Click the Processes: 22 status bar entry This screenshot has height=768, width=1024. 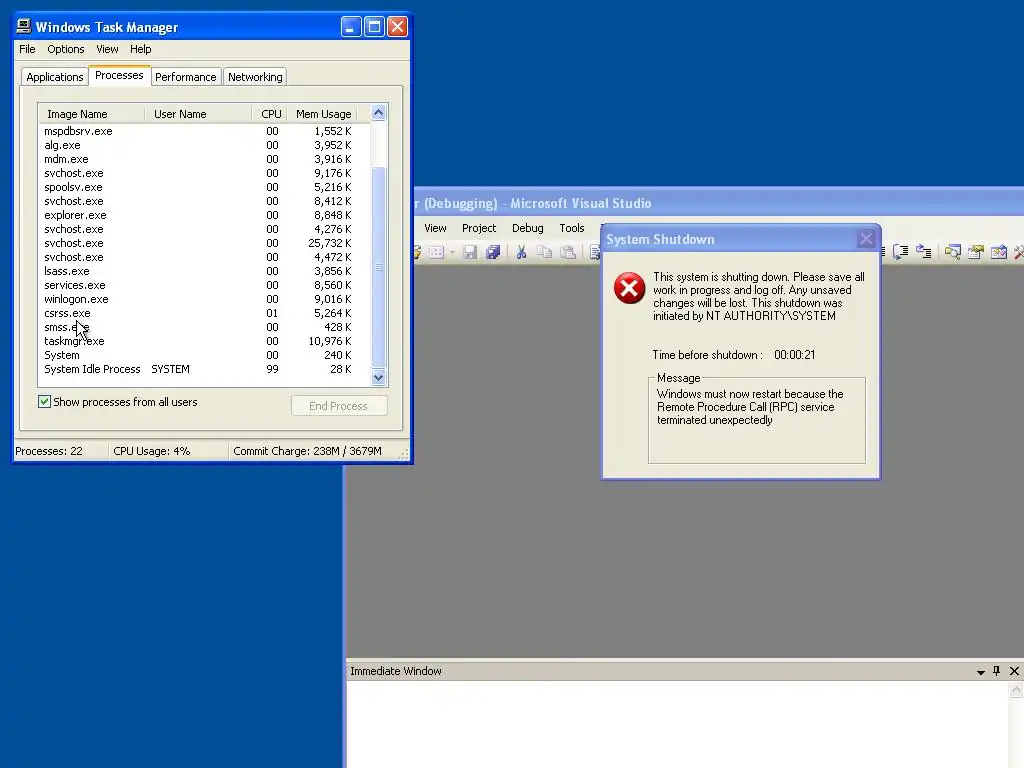61,451
